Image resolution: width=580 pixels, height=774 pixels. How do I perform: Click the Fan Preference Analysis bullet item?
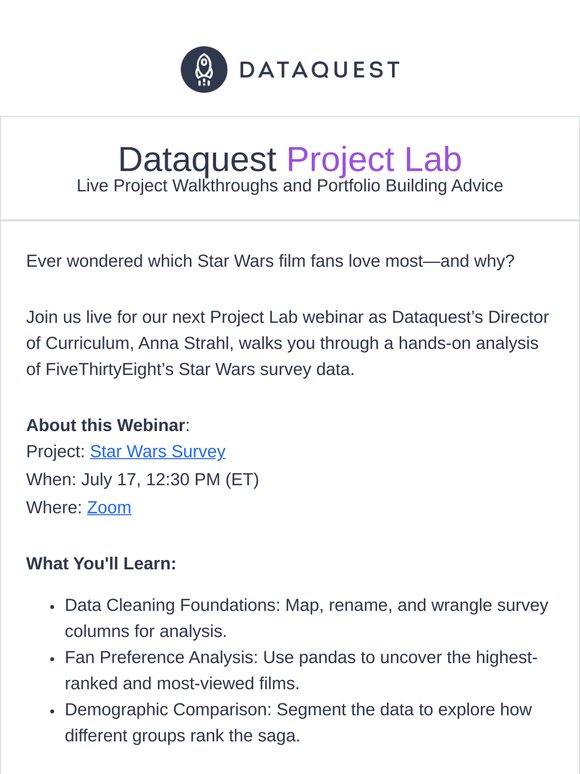(x=301, y=670)
